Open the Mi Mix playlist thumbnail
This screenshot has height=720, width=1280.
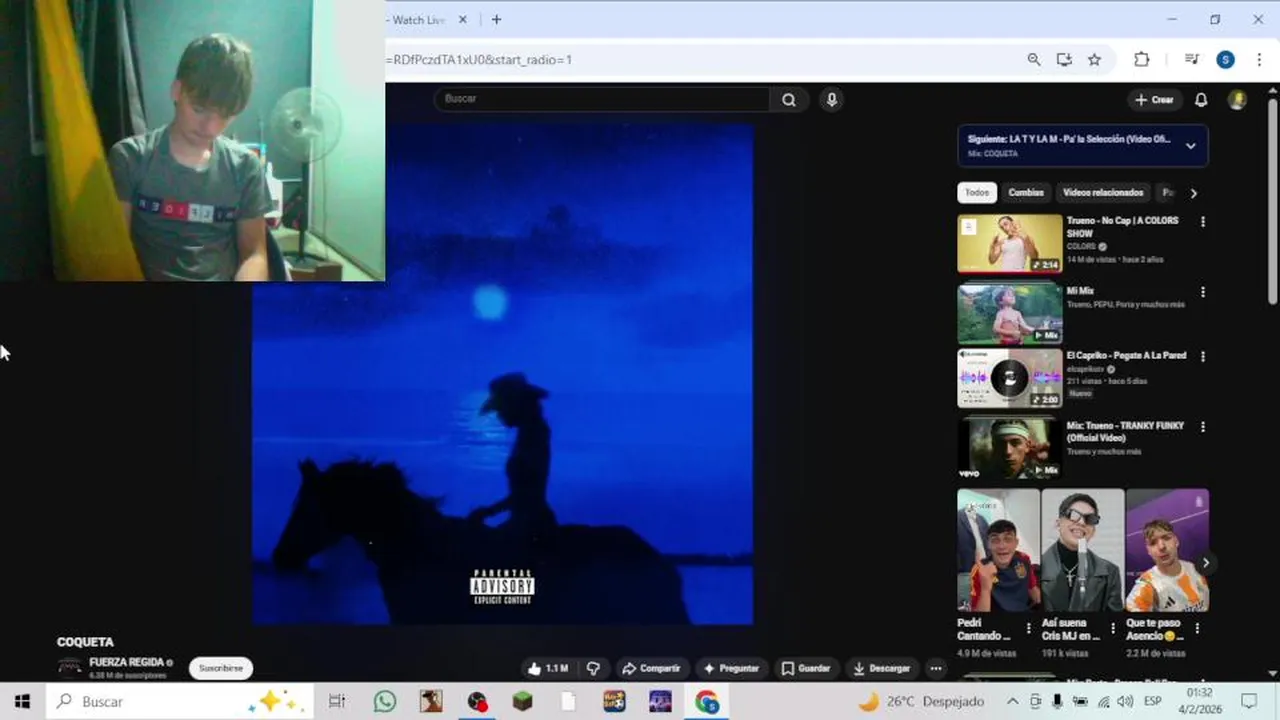coord(1010,314)
